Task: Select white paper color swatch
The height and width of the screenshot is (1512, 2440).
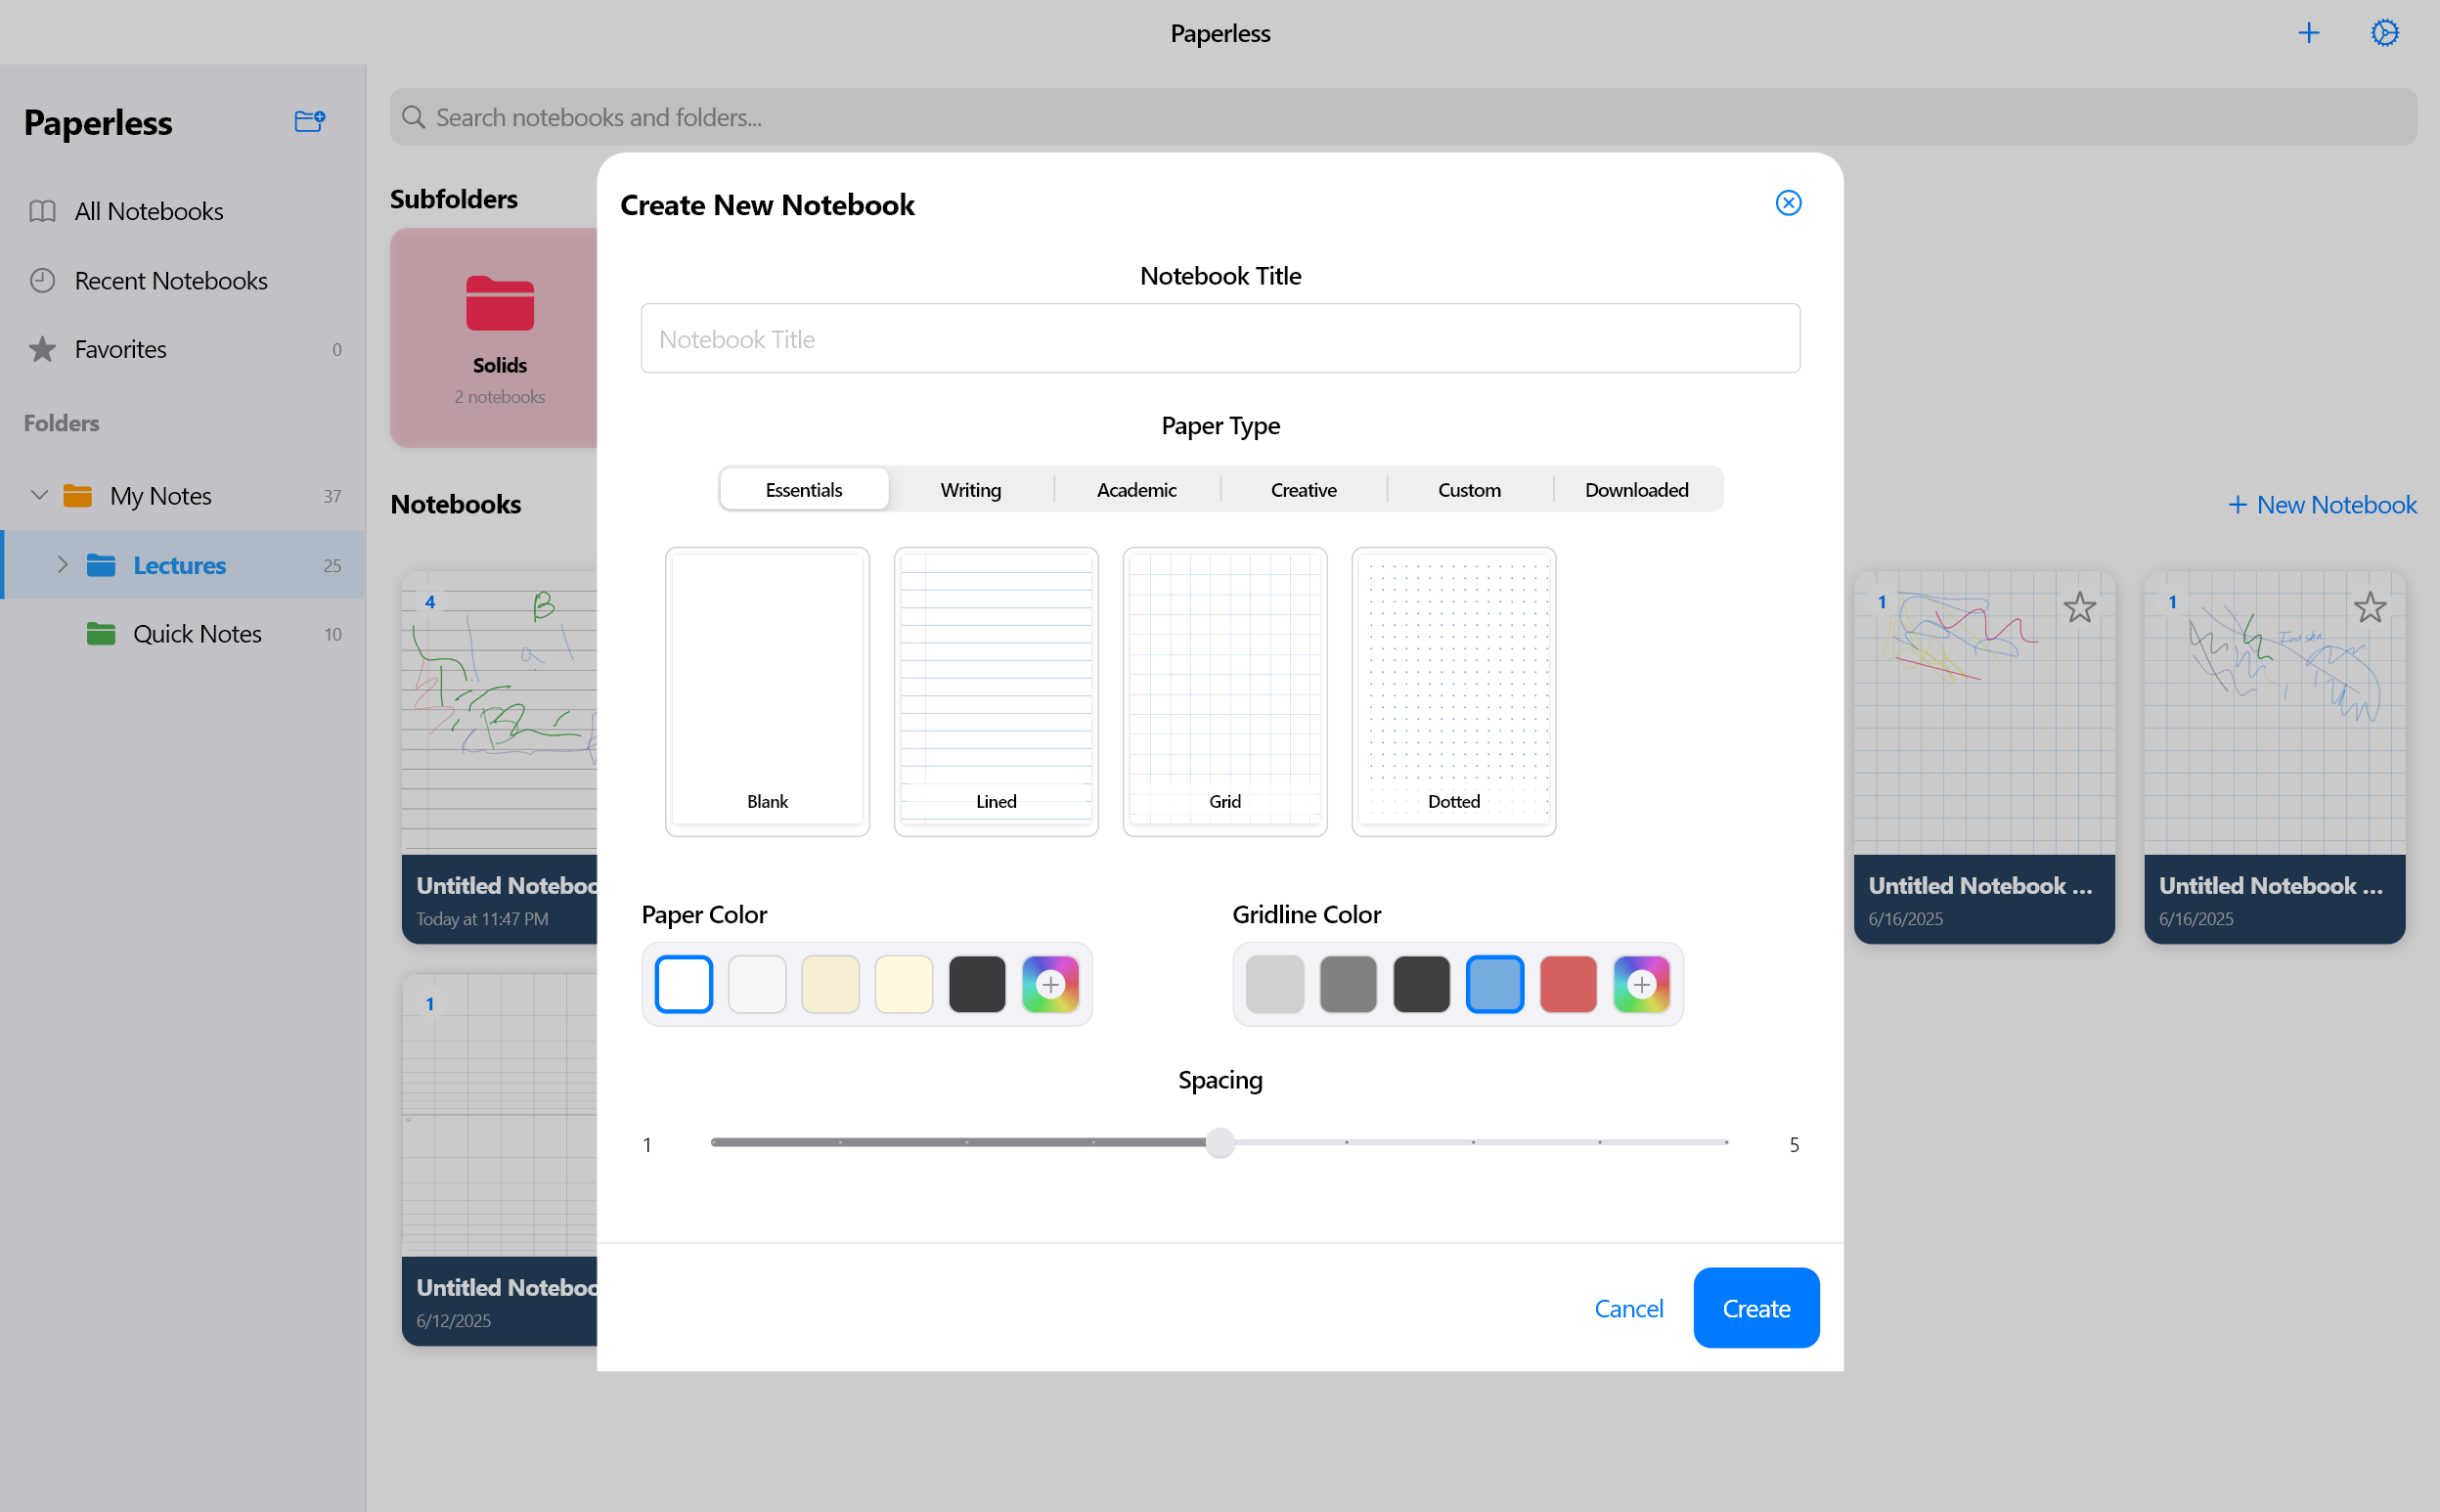Action: click(x=683, y=984)
